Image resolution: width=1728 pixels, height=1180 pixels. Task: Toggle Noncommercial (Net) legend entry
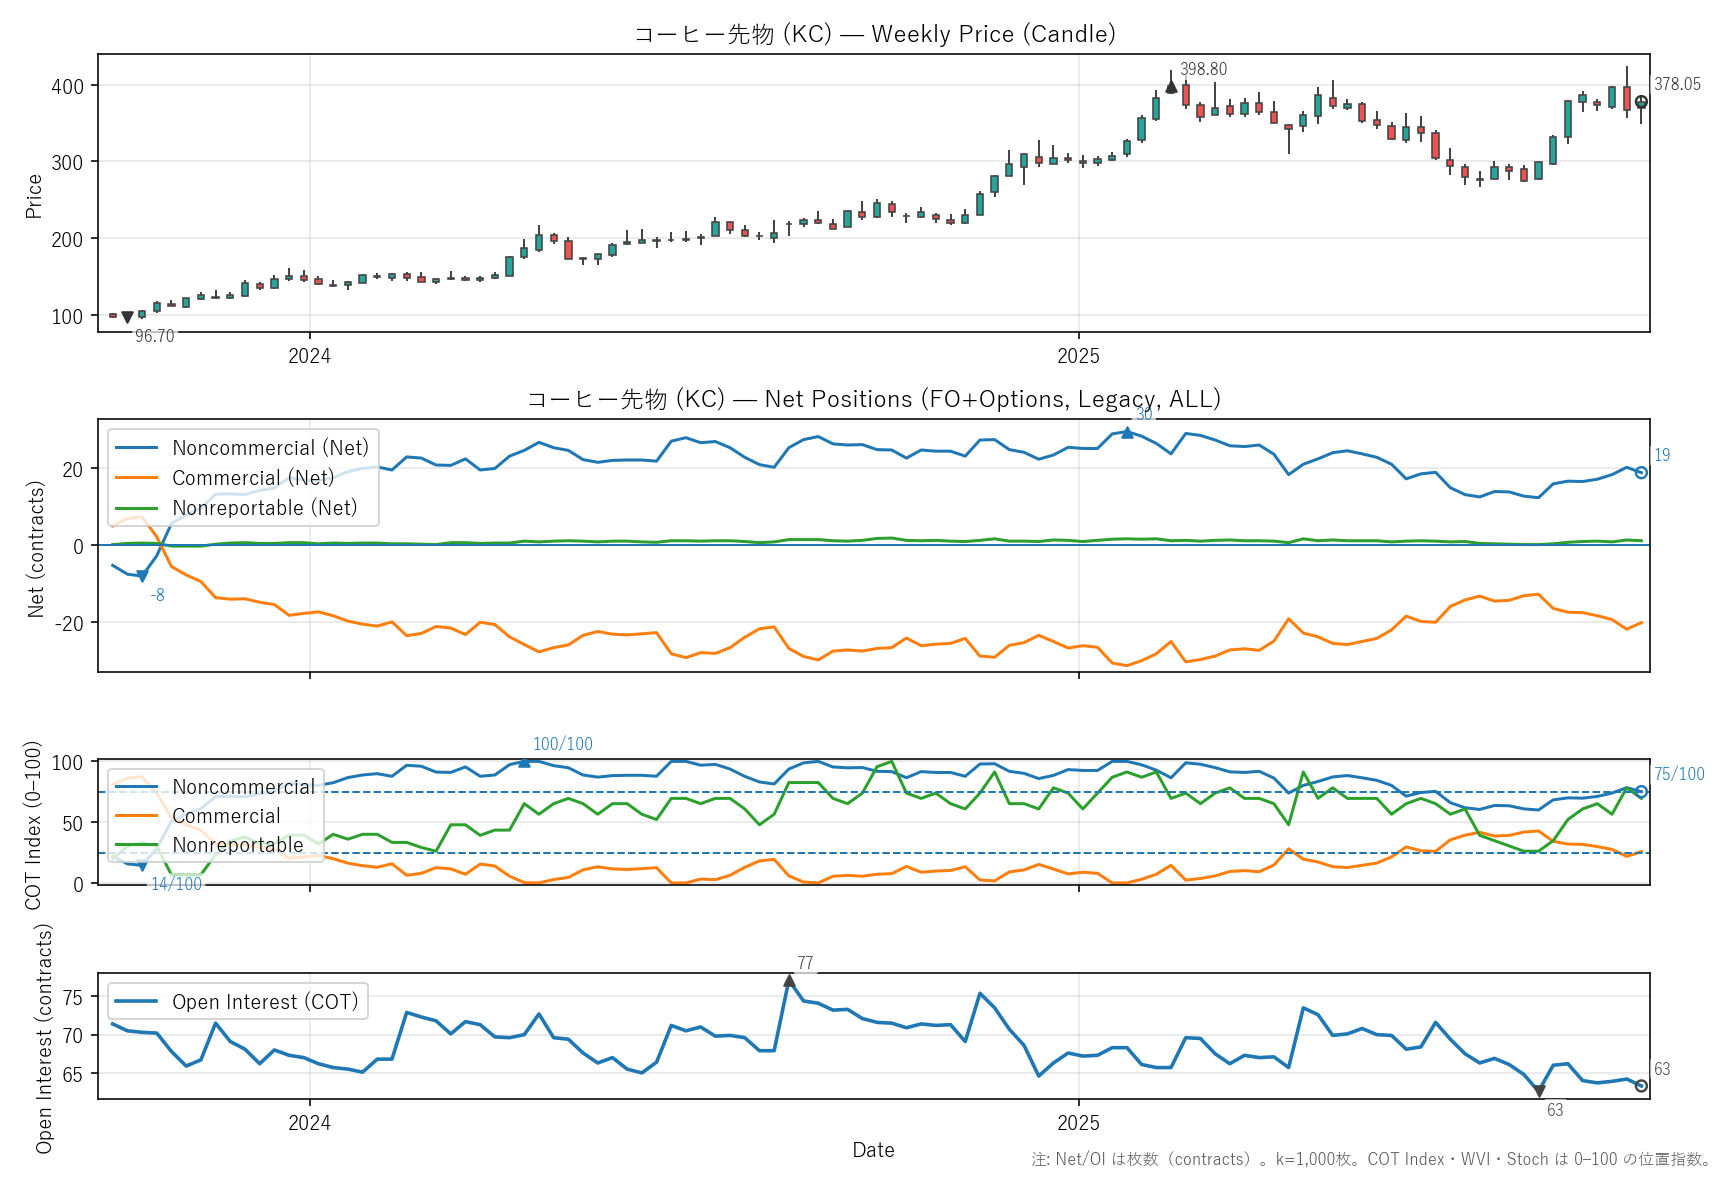click(x=270, y=448)
